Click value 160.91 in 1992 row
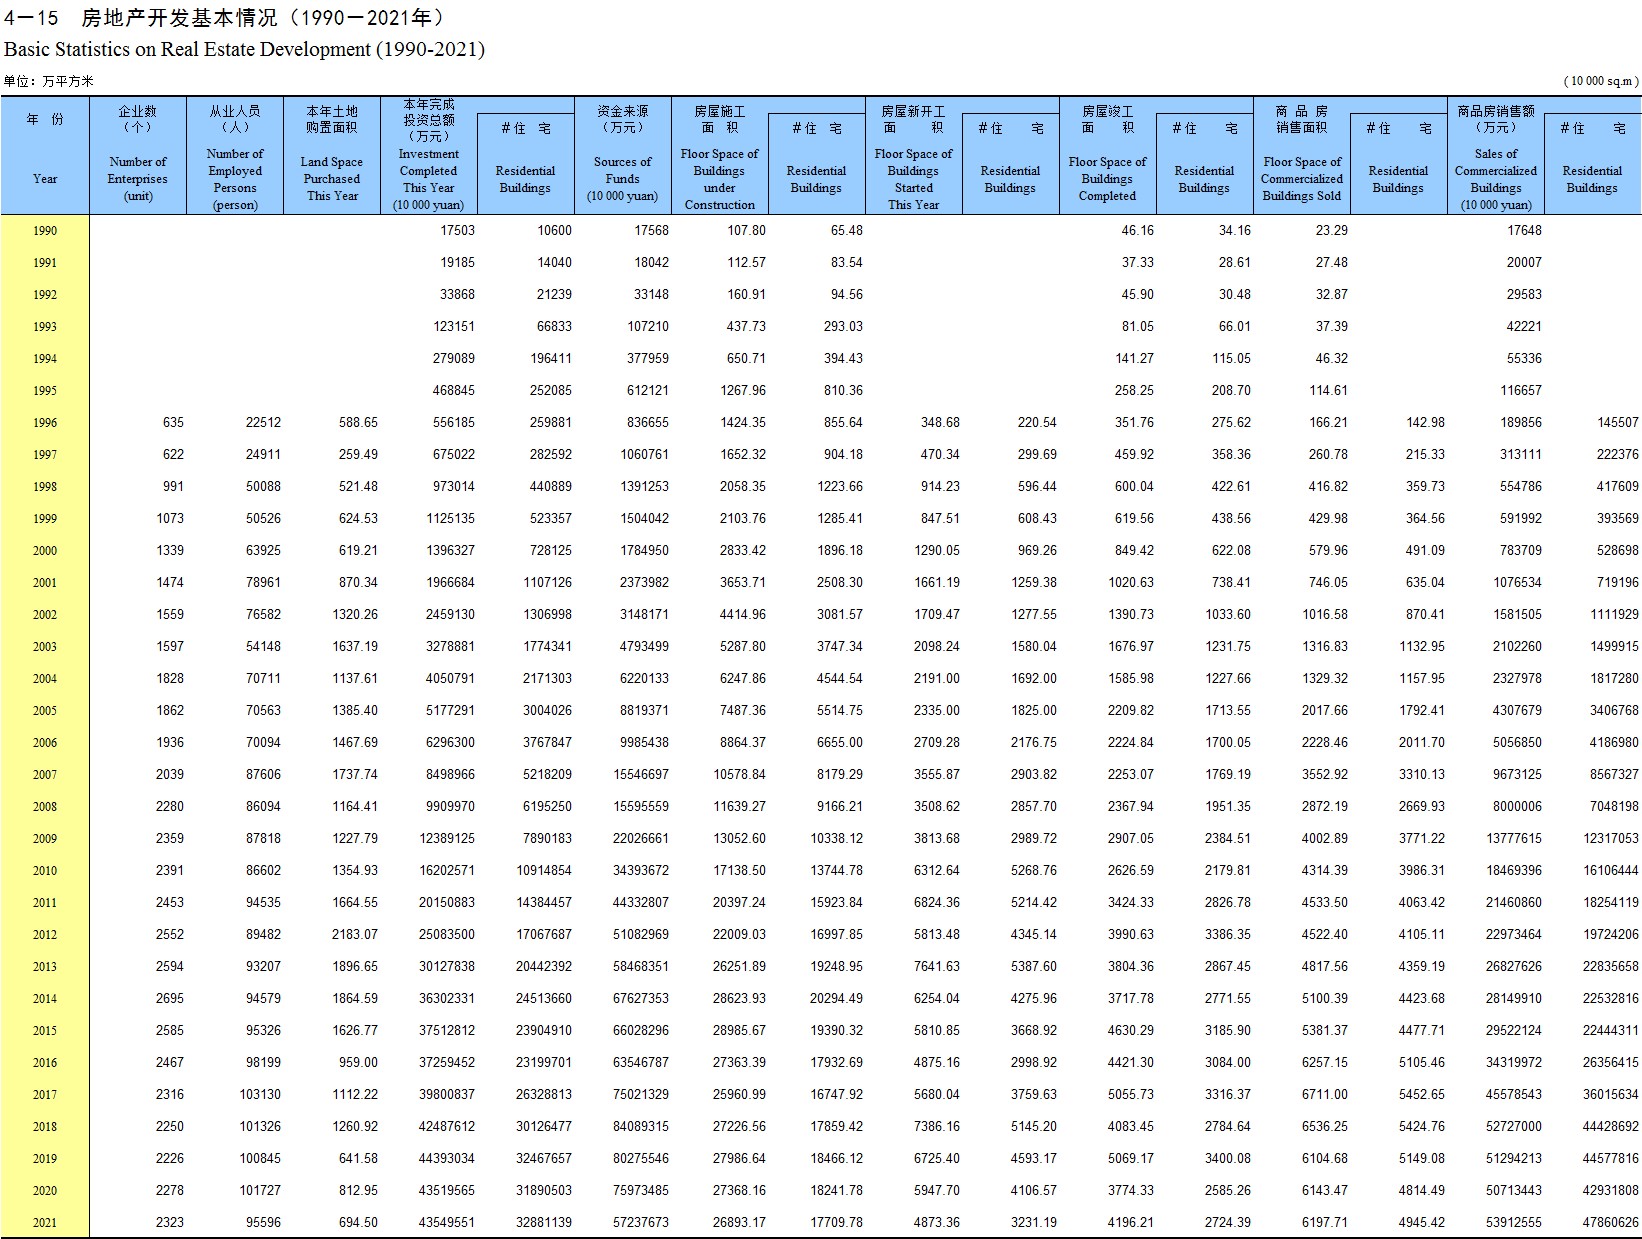Viewport: 1642px width, 1239px height. [x=747, y=294]
